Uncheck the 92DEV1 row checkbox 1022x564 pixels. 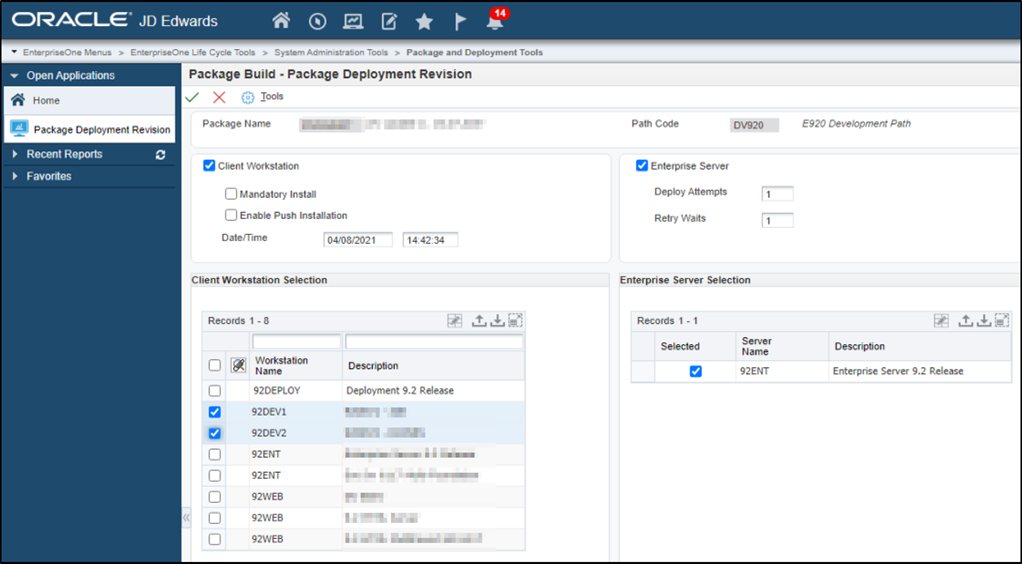coord(214,412)
